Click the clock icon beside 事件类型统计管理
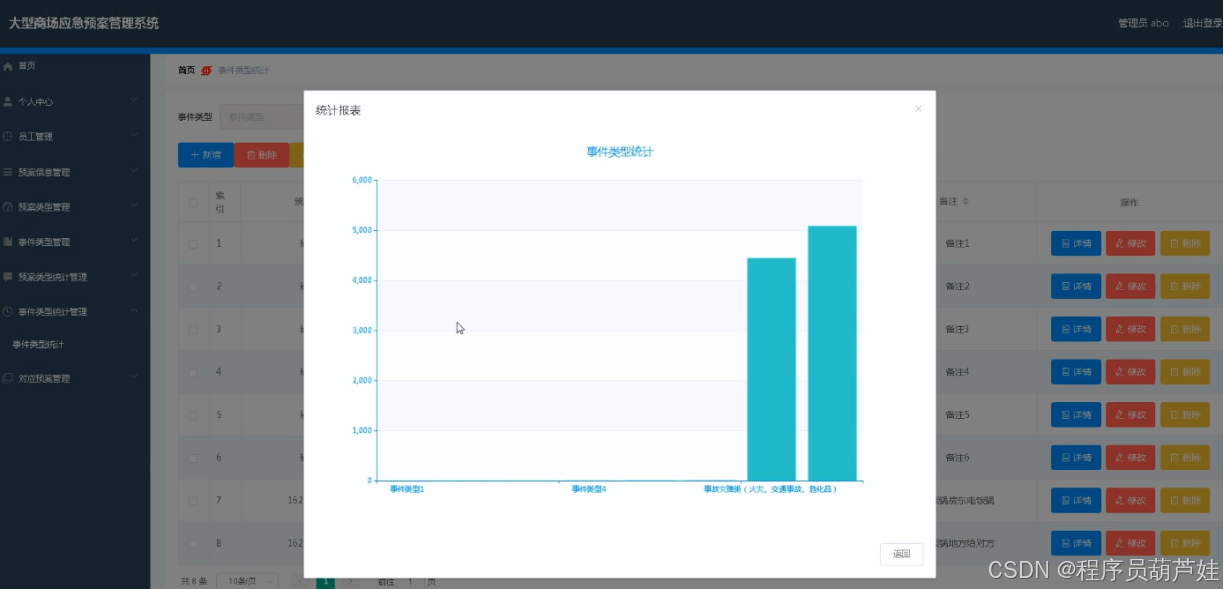The height and width of the screenshot is (590, 1224). [8, 312]
